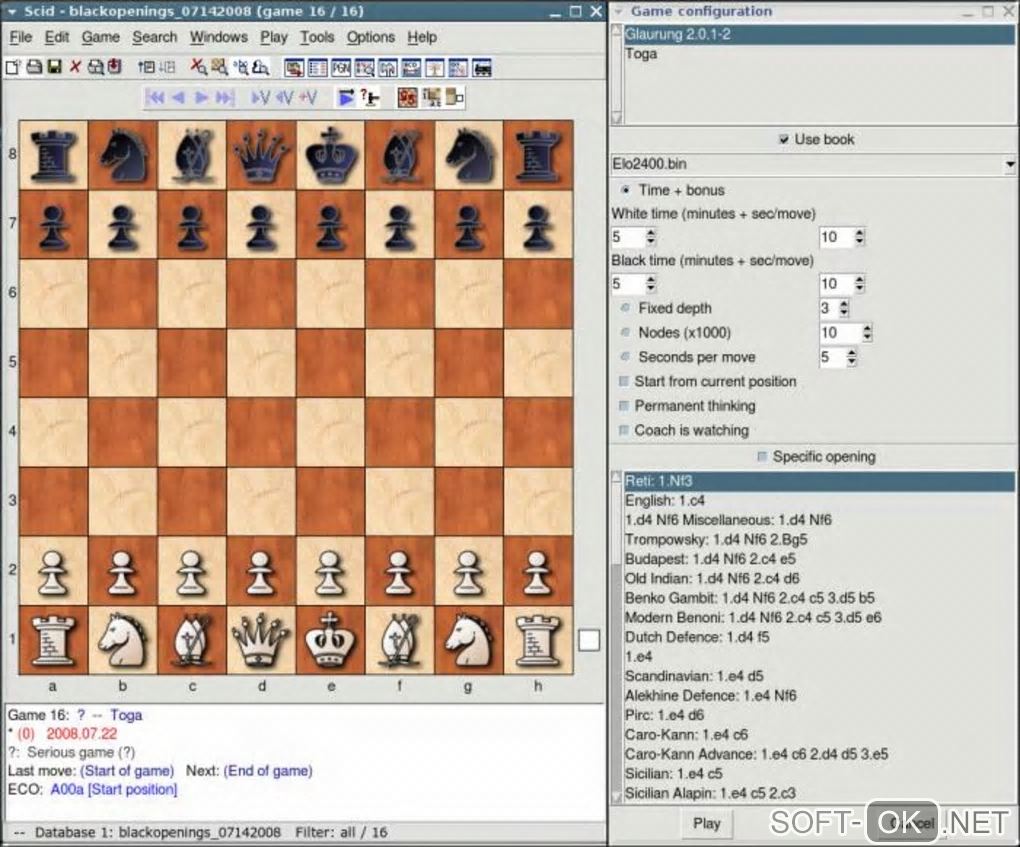This screenshot has height=847, width=1020.
Task: Click the Toga player name link
Action: [x=126, y=715]
